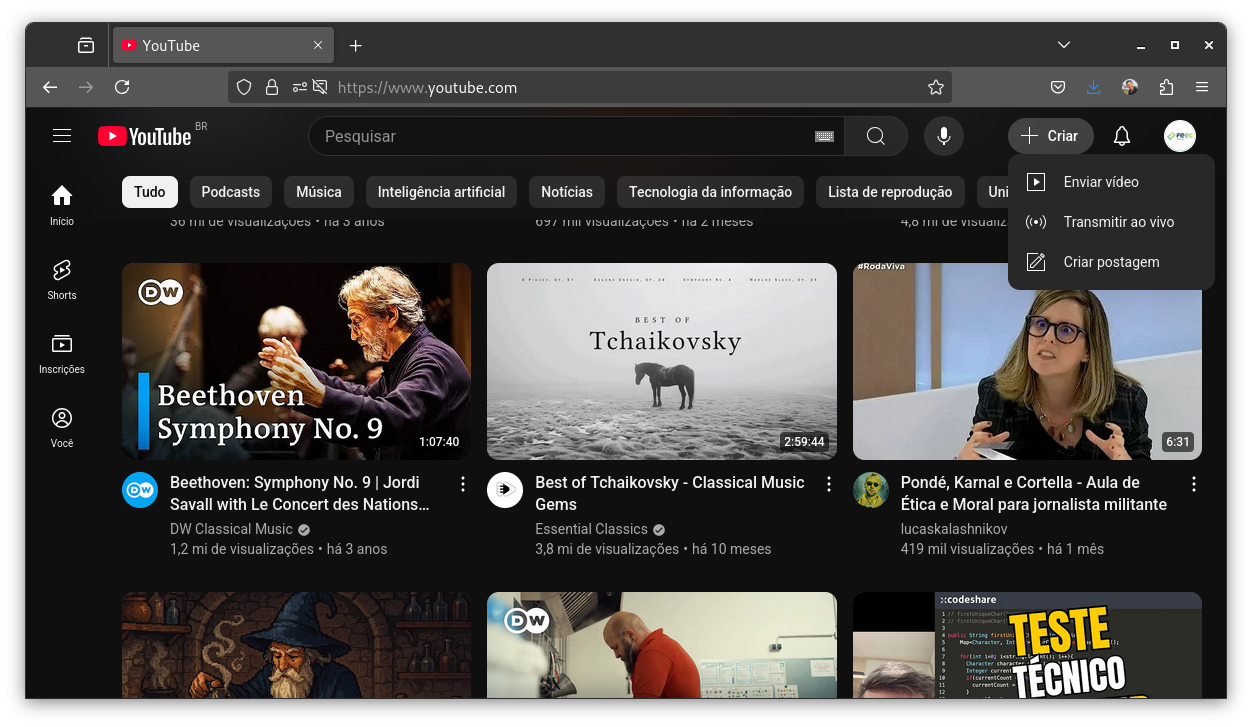1252x727 pixels.
Task: Bookmark this page with star icon
Action: (x=935, y=87)
